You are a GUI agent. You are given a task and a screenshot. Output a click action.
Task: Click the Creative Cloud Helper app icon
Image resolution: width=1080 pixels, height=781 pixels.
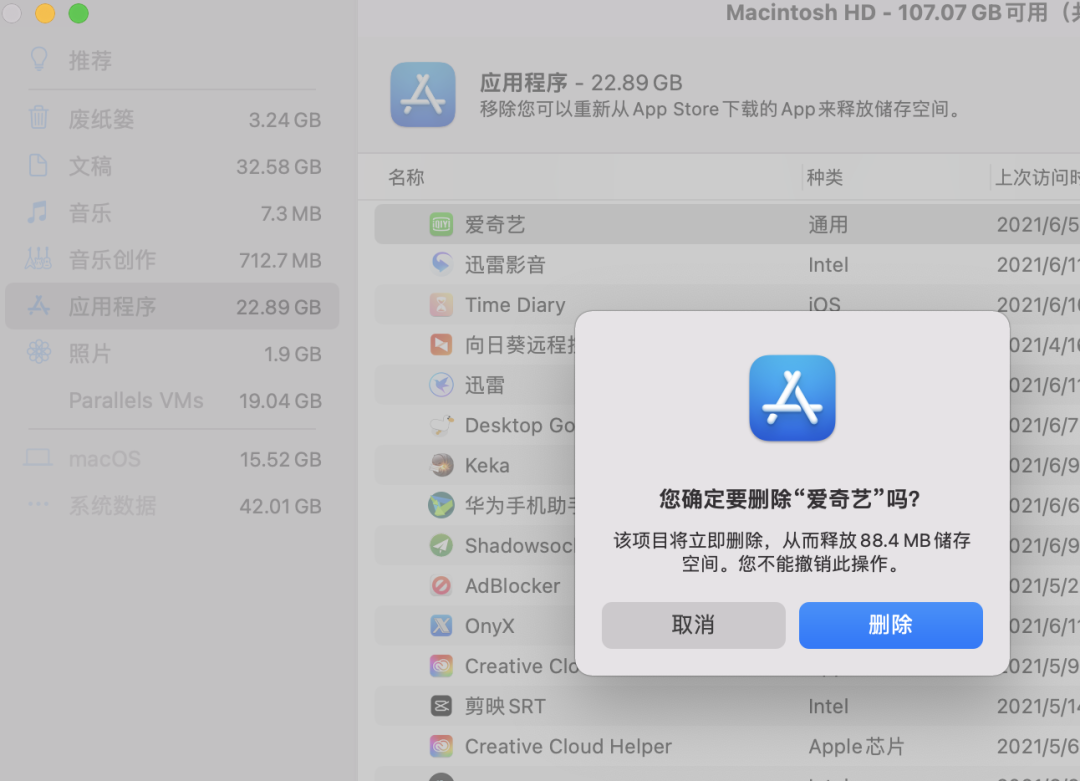pyautogui.click(x=441, y=746)
